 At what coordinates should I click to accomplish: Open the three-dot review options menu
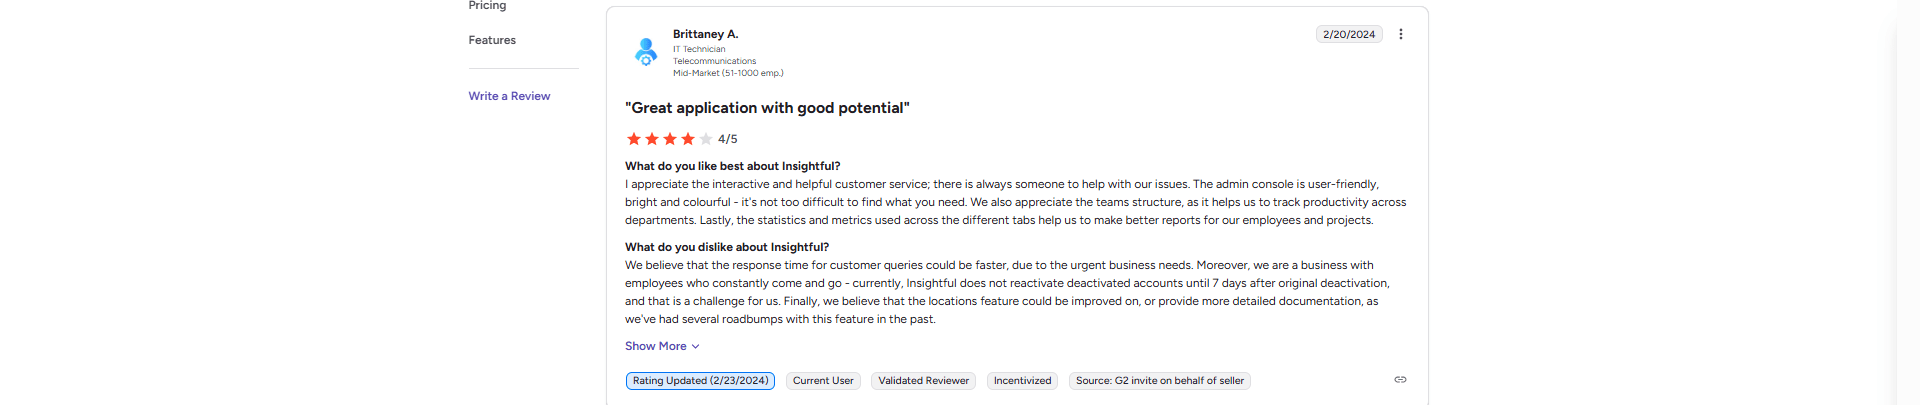1400,34
